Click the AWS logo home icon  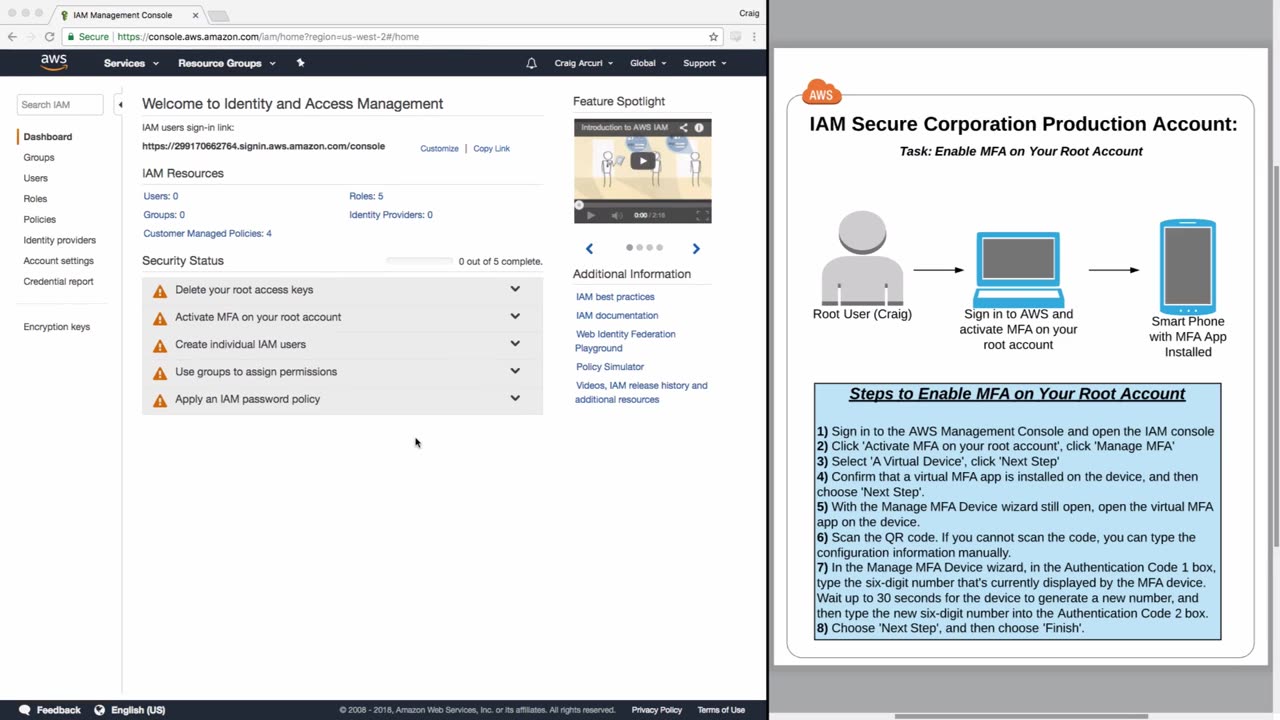coord(54,62)
